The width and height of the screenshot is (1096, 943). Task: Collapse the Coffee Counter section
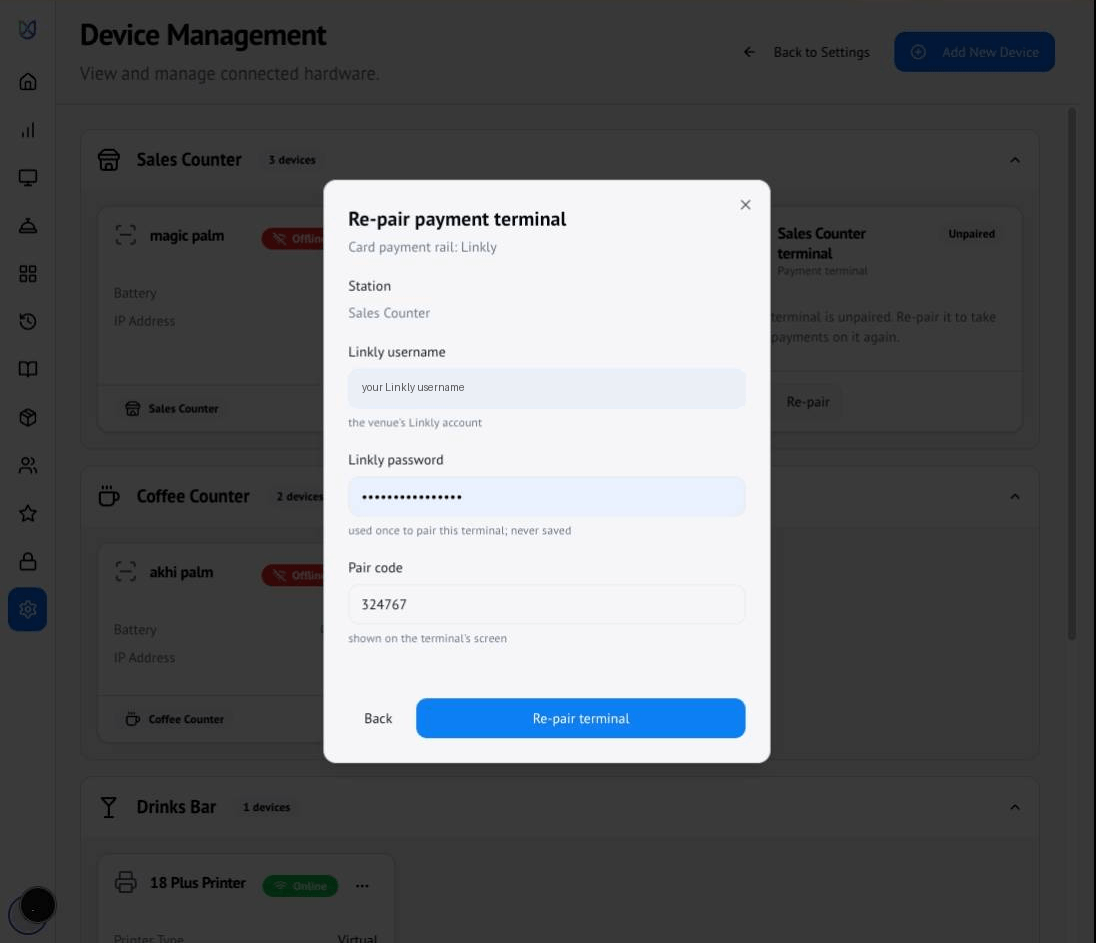click(x=1015, y=496)
